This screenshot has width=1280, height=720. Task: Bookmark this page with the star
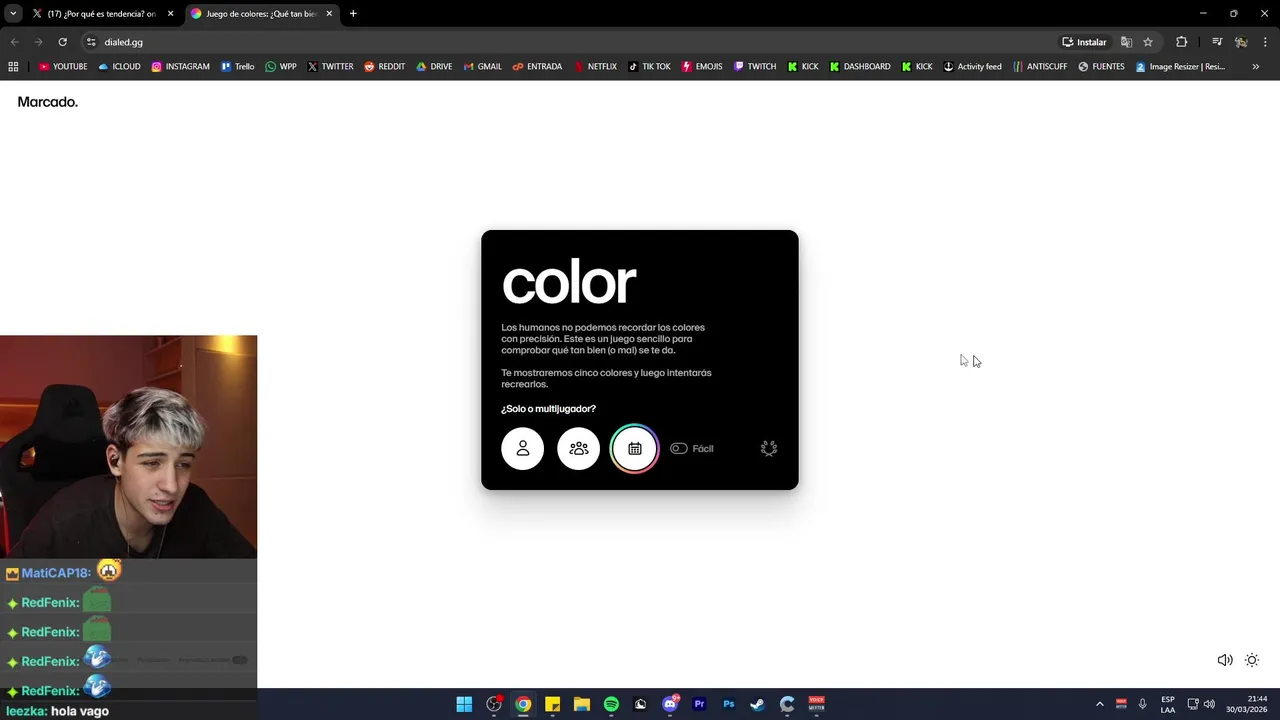click(x=1148, y=42)
